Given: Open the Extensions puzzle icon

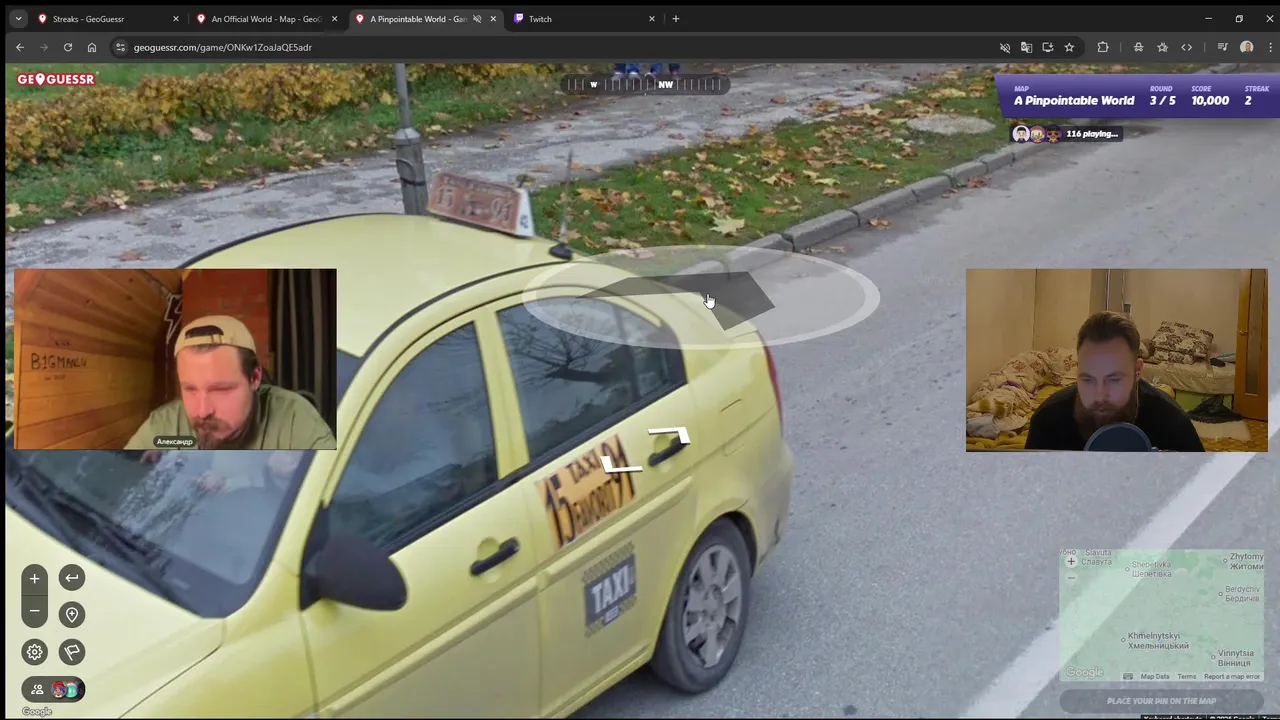Looking at the screenshot, I should pyautogui.click(x=1103, y=47).
